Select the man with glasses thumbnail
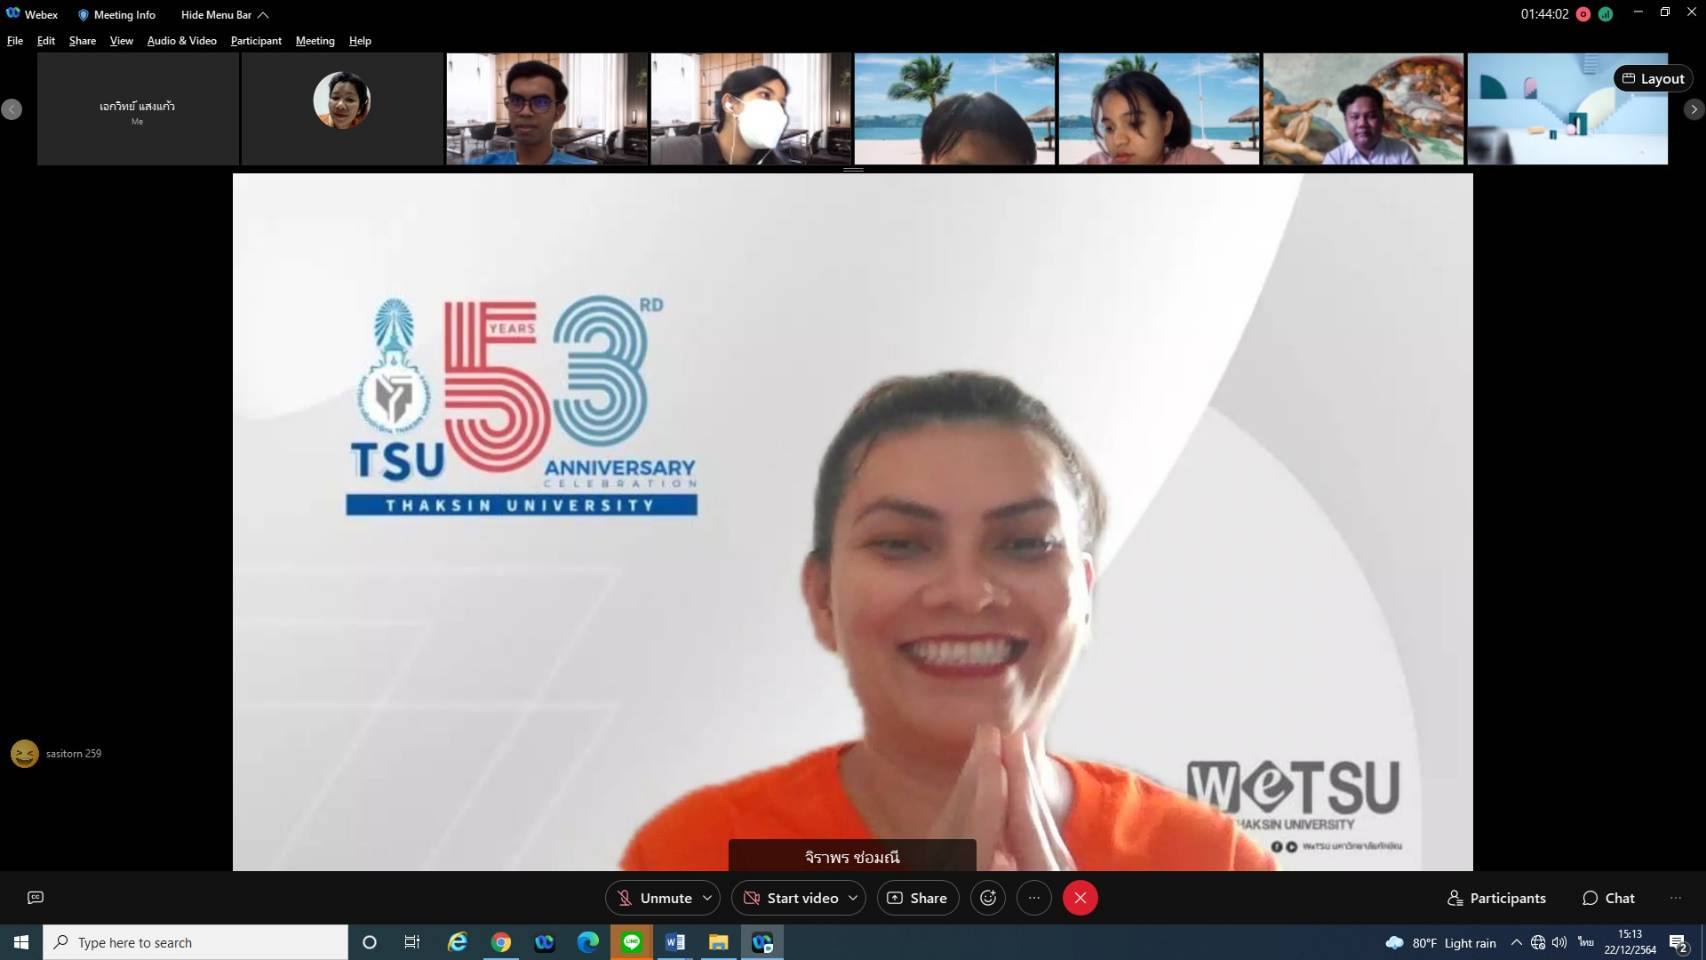Screen dimensions: 1706x960 point(547,109)
